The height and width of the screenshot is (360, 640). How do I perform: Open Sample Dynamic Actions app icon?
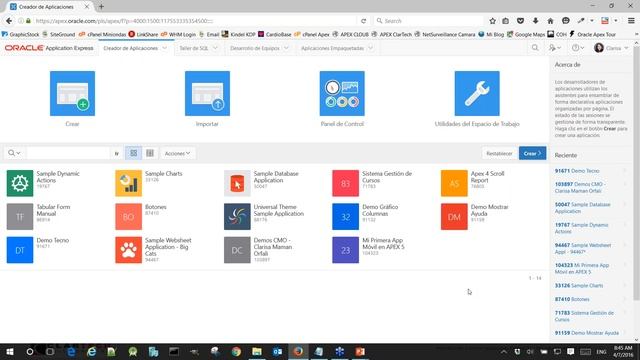pyautogui.click(x=20, y=183)
